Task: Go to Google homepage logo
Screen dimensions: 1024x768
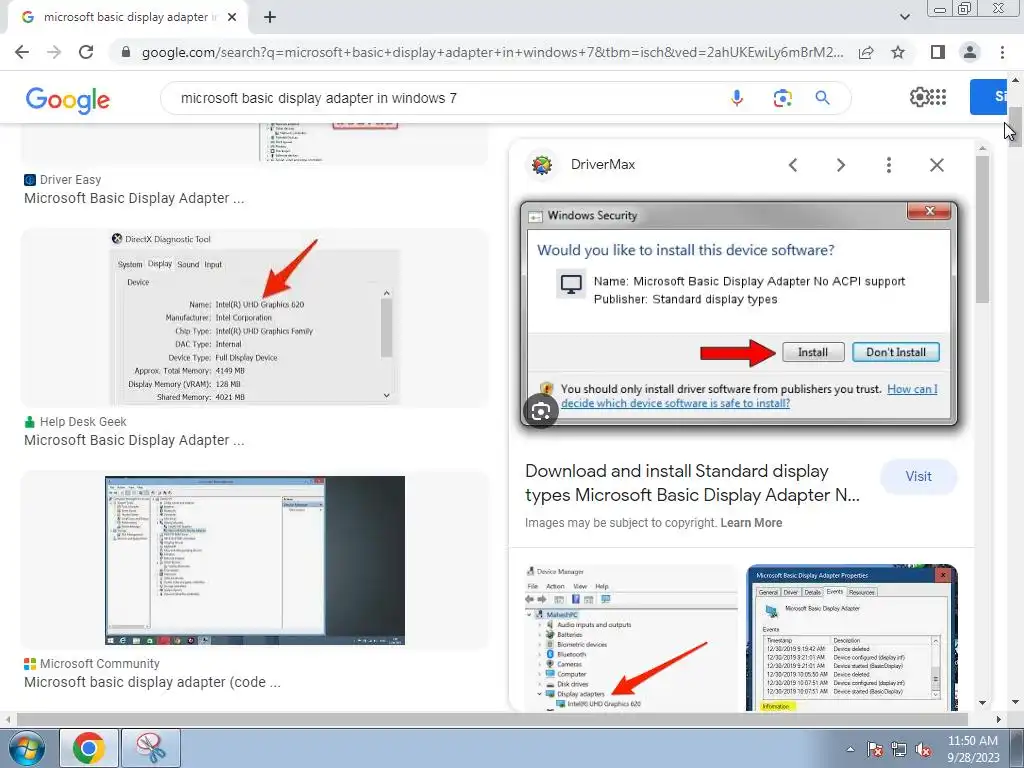Action: pos(68,100)
